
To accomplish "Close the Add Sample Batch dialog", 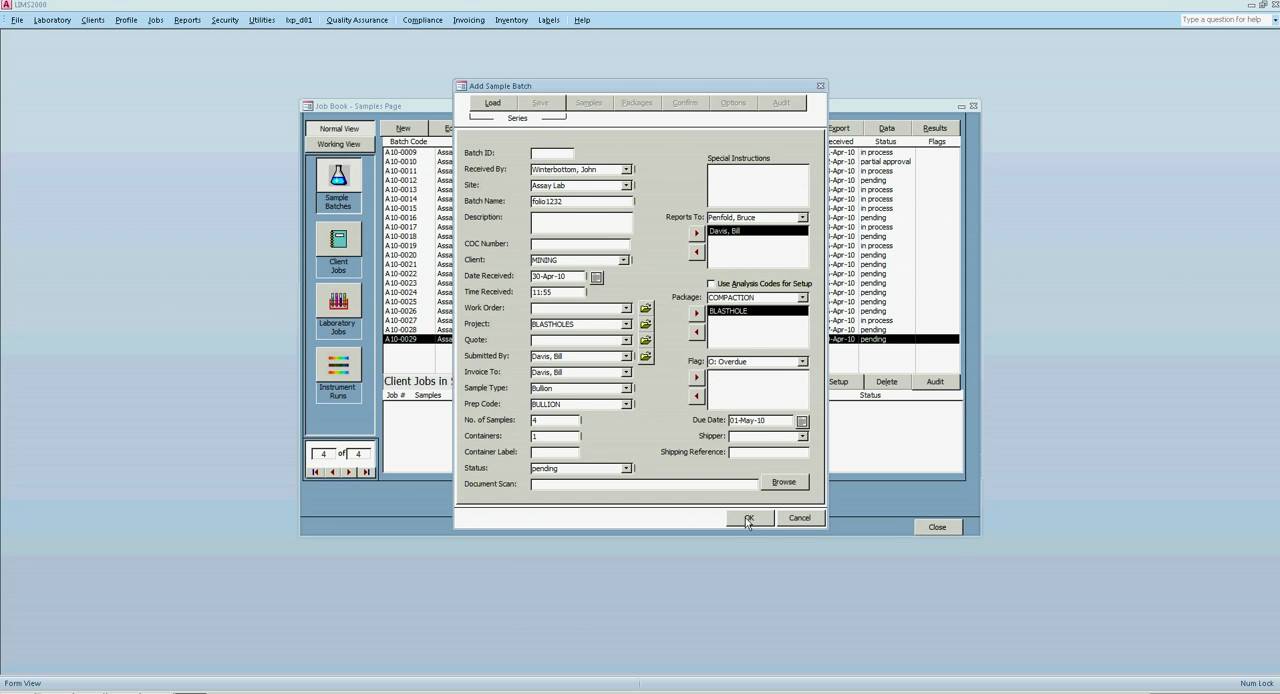I will click(x=820, y=86).
